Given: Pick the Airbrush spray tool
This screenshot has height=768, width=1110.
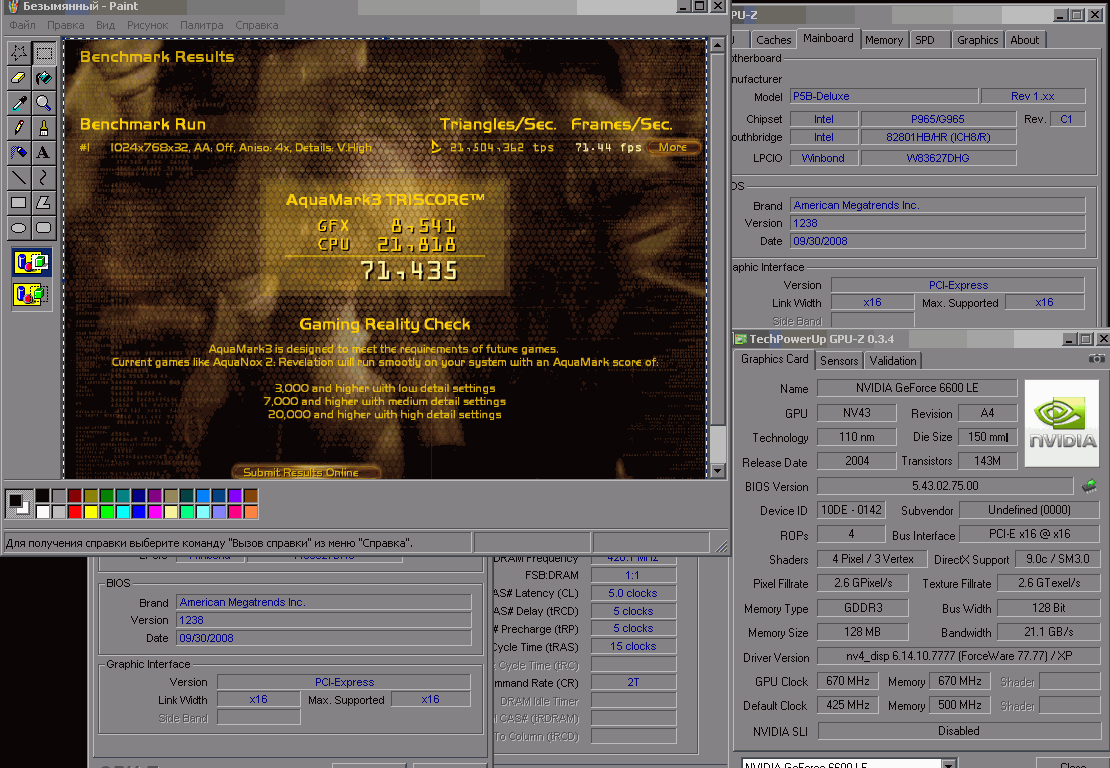Looking at the screenshot, I should coord(19,153).
